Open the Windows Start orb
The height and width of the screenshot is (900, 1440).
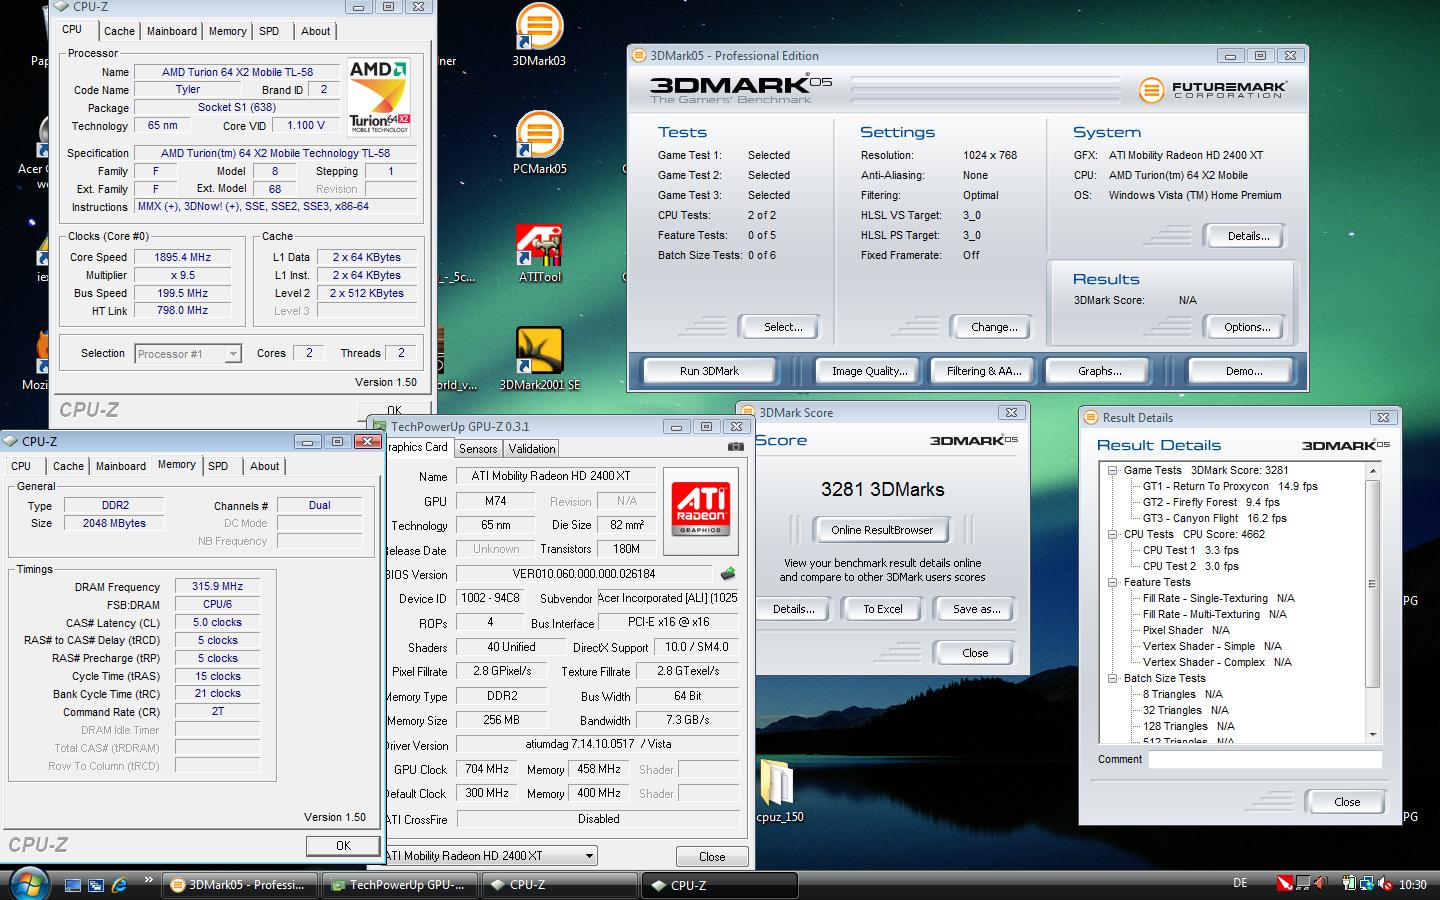tap(28, 884)
